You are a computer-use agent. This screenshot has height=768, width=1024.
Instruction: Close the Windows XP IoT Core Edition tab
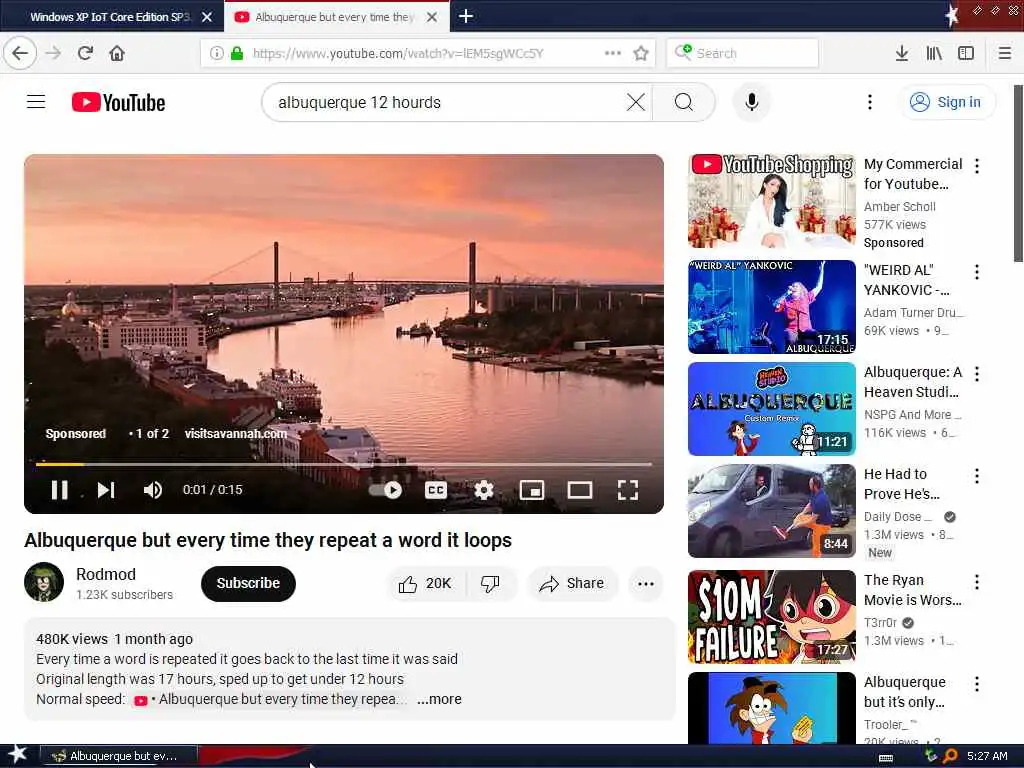click(x=207, y=17)
